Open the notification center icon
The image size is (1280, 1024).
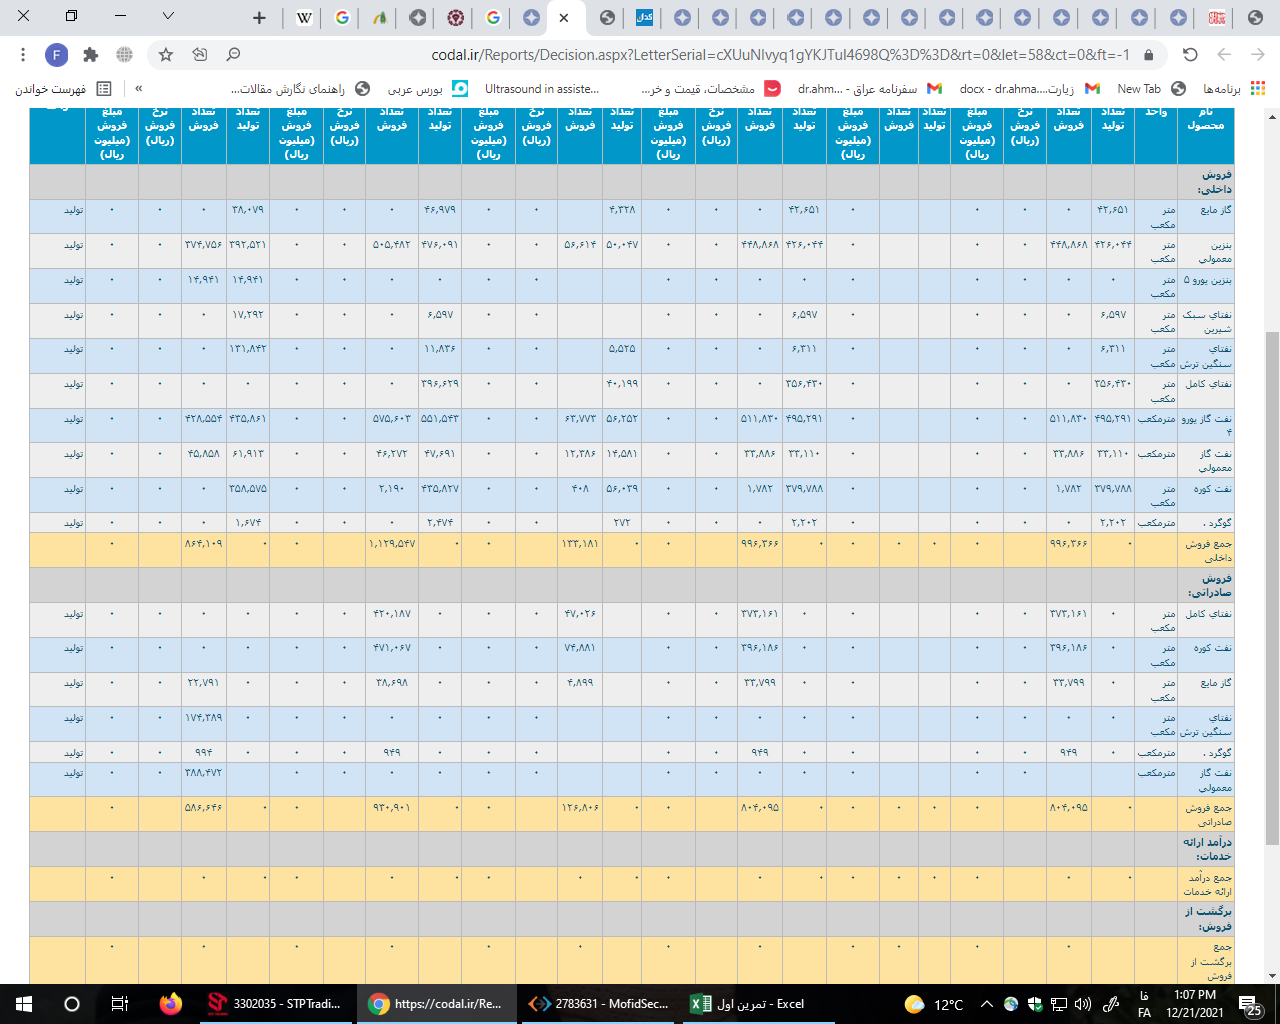(1251, 1004)
